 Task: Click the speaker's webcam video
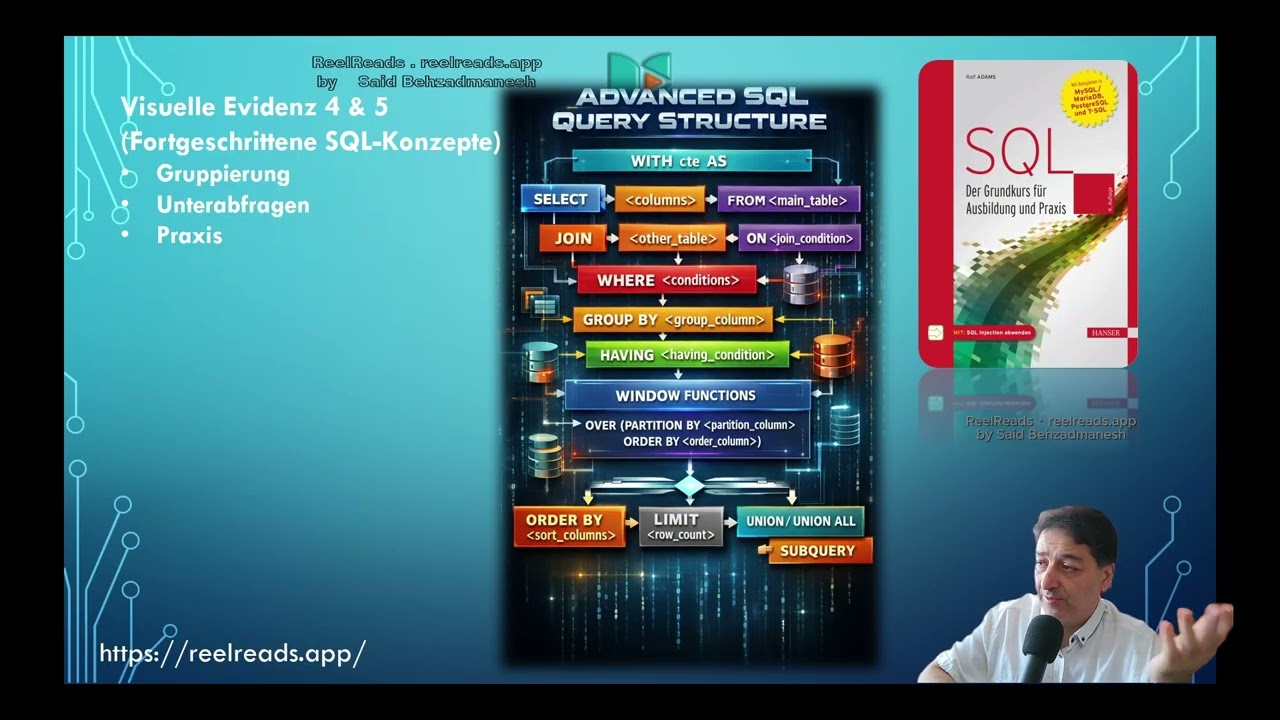click(1075, 595)
